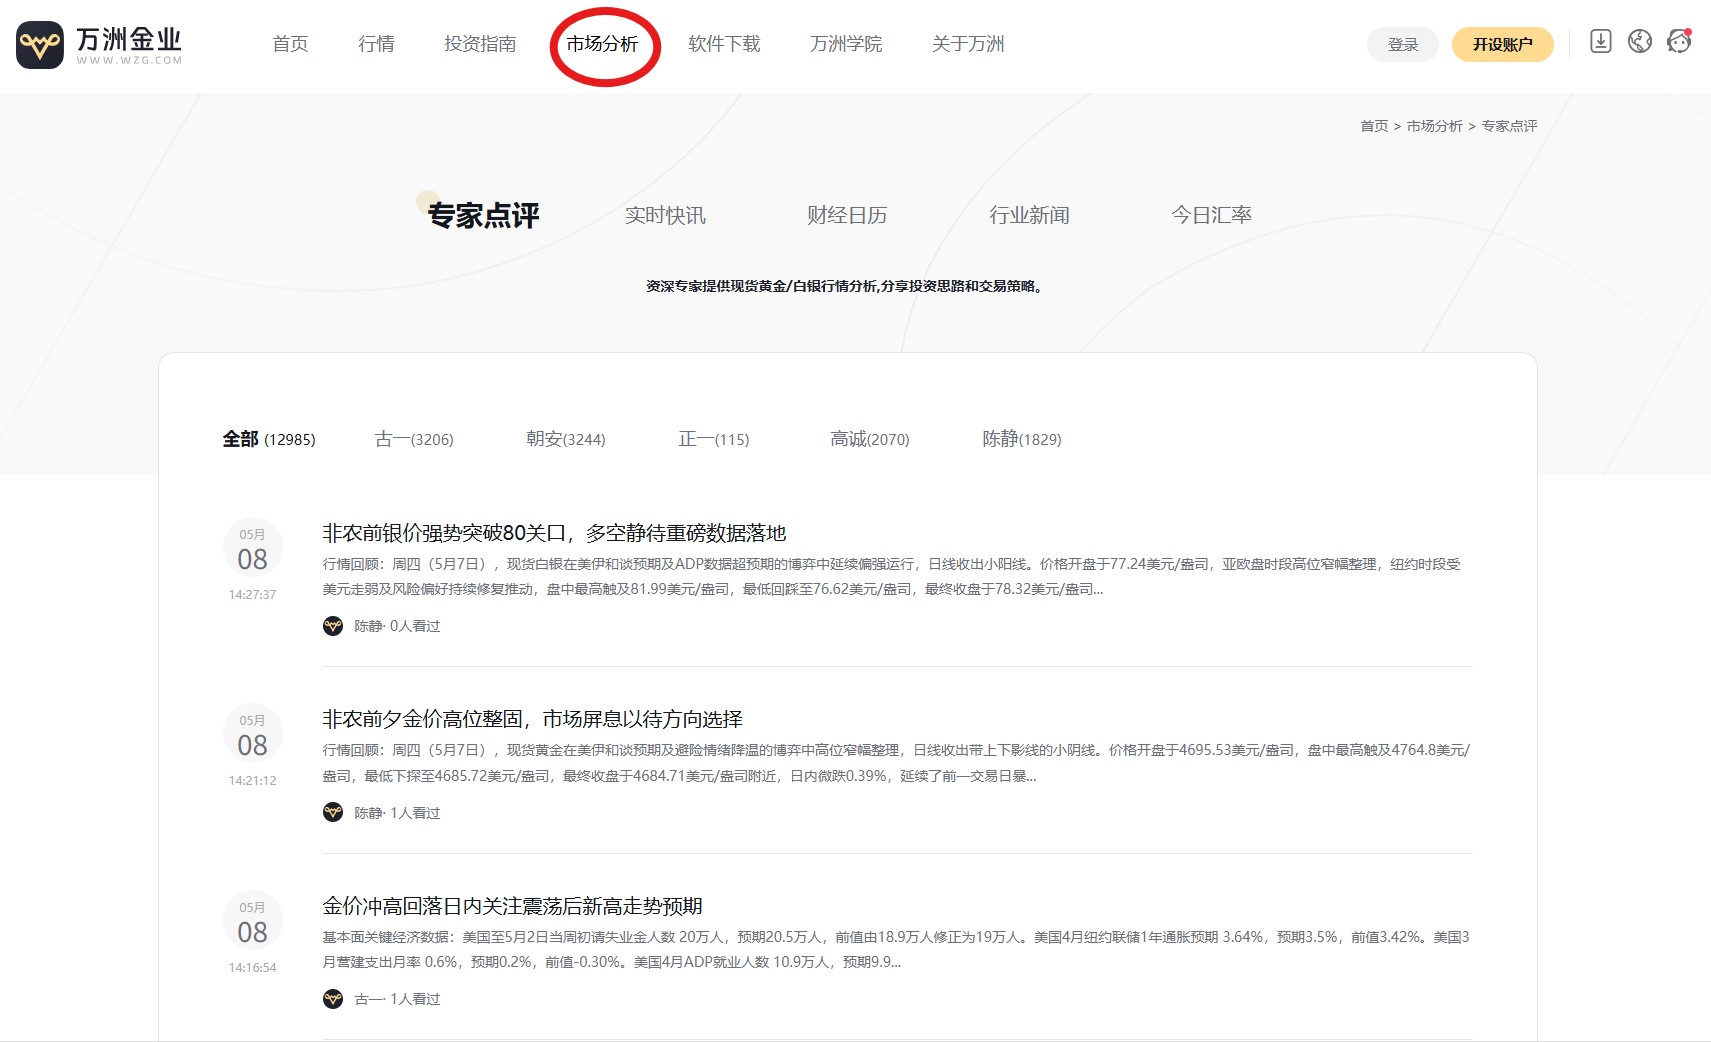Viewport: 1711px width, 1042px height.
Task: Open the 万洲学院 navigation menu
Action: (846, 44)
